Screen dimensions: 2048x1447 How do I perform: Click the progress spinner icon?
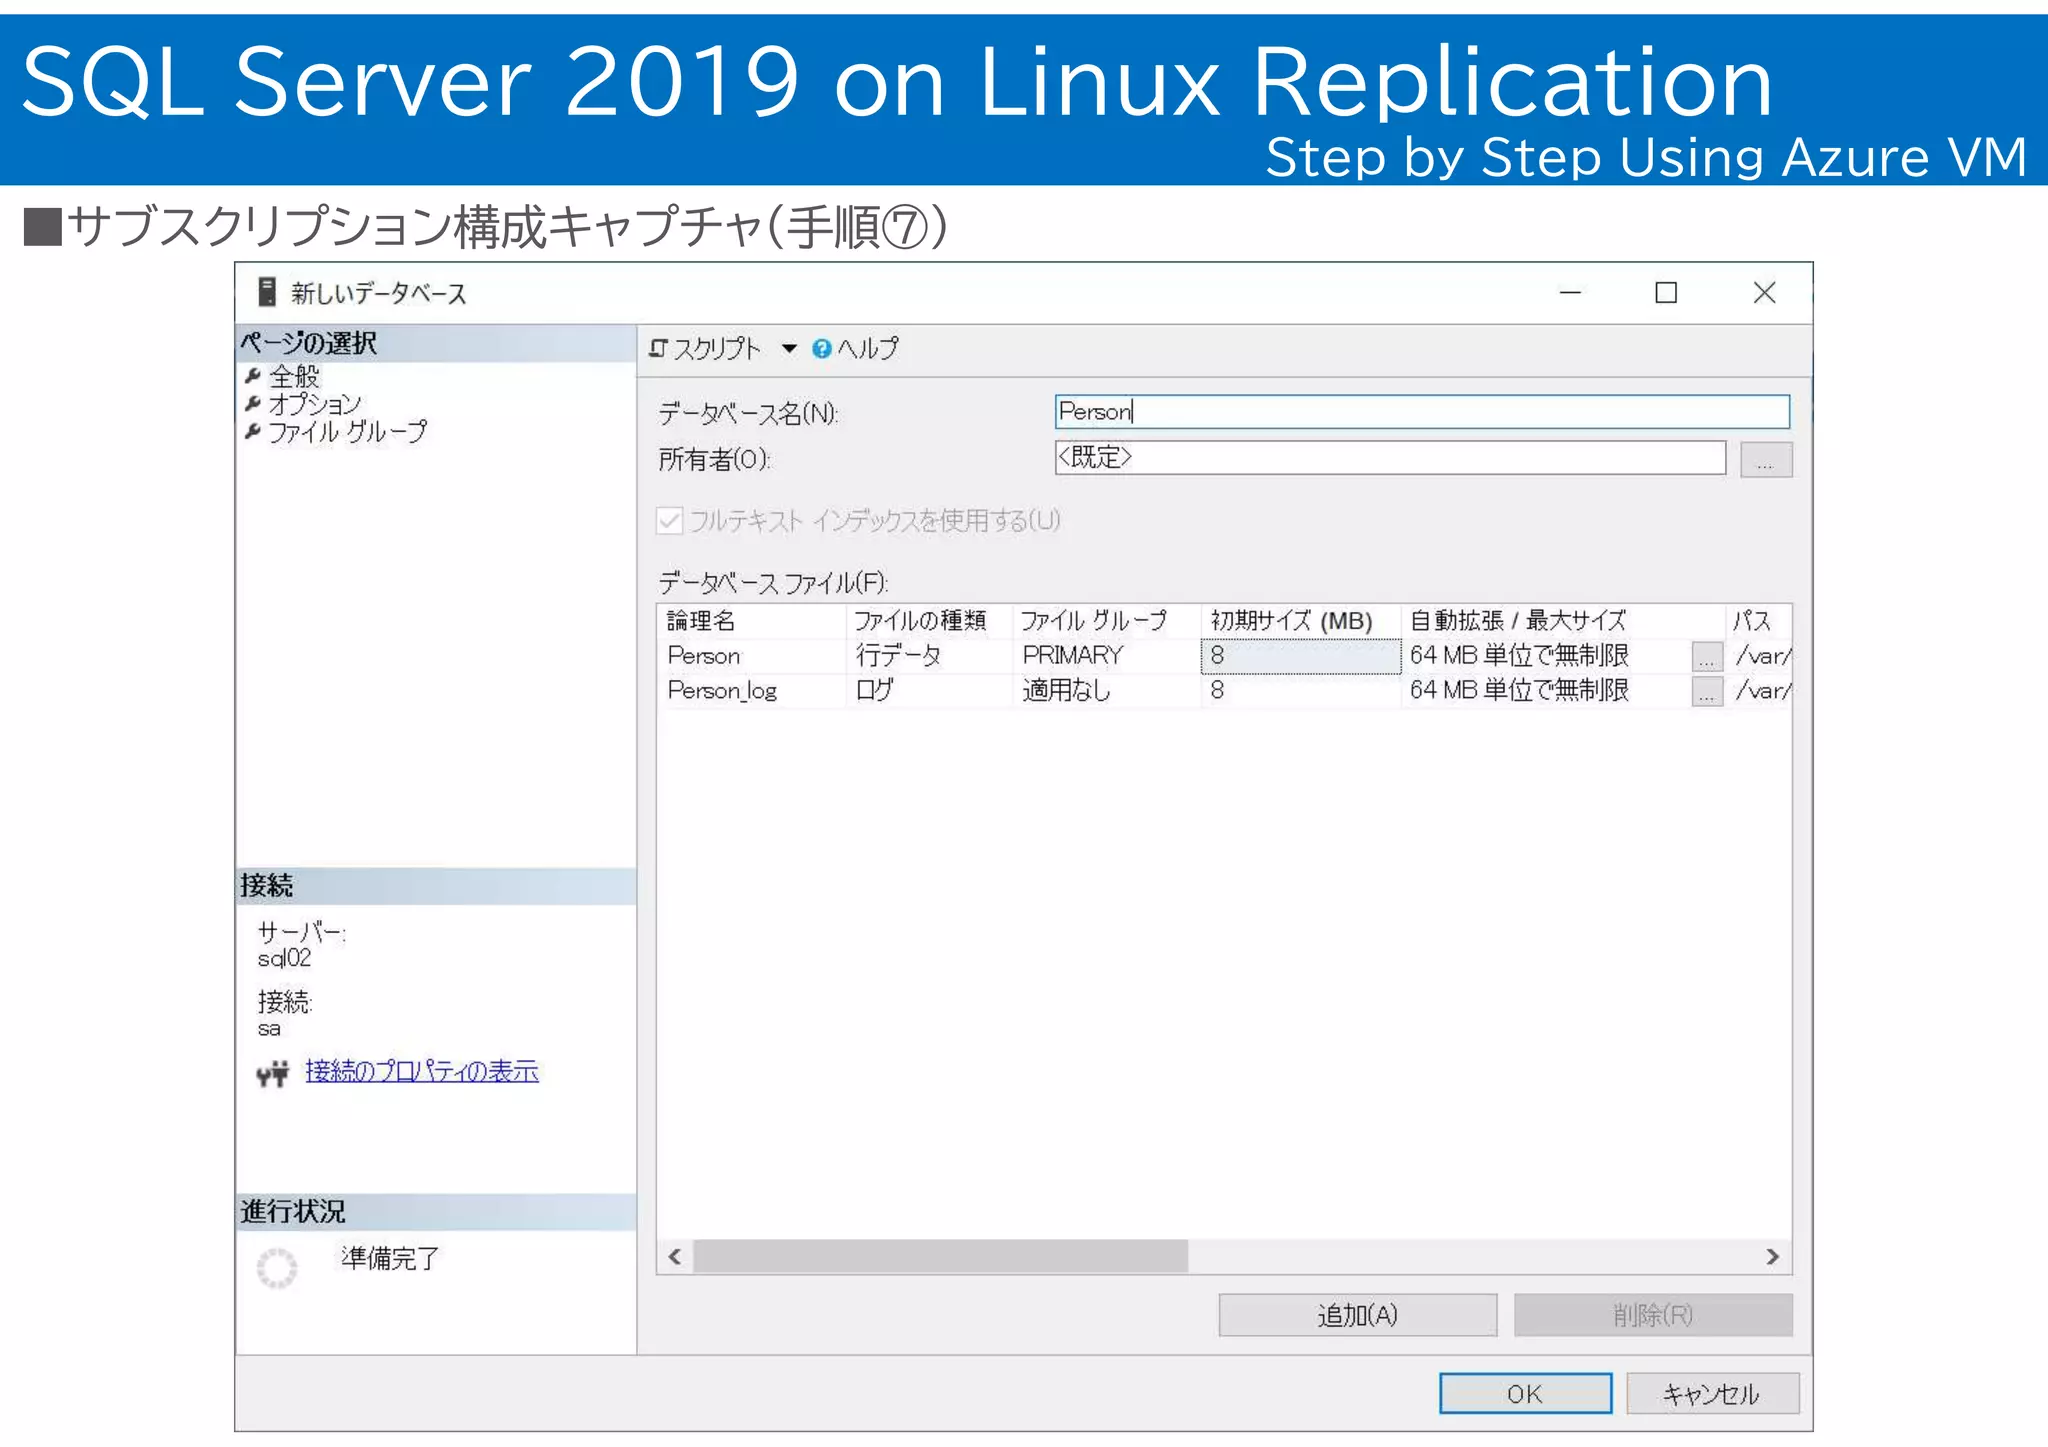coord(277,1269)
